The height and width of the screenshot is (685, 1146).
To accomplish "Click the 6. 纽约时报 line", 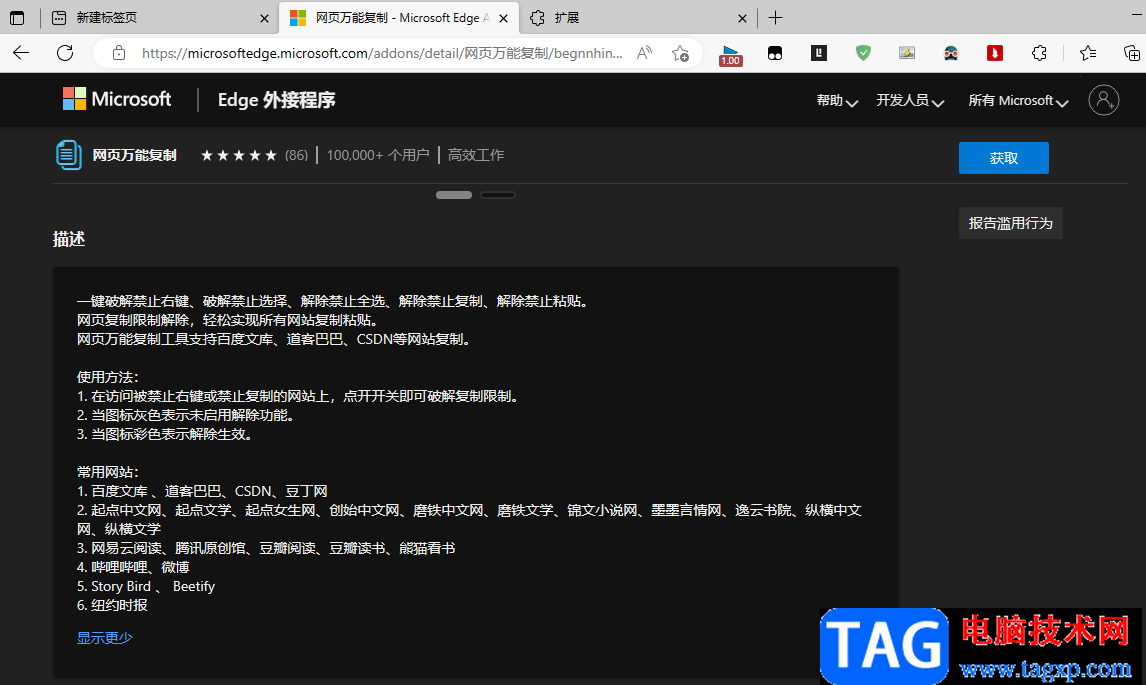I will [113, 605].
